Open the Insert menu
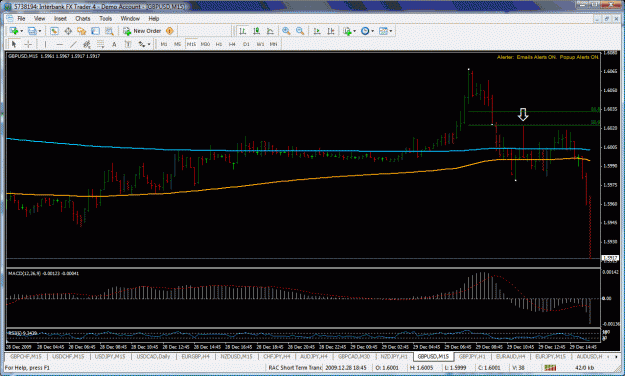The height and width of the screenshot is (376, 625). (61, 19)
